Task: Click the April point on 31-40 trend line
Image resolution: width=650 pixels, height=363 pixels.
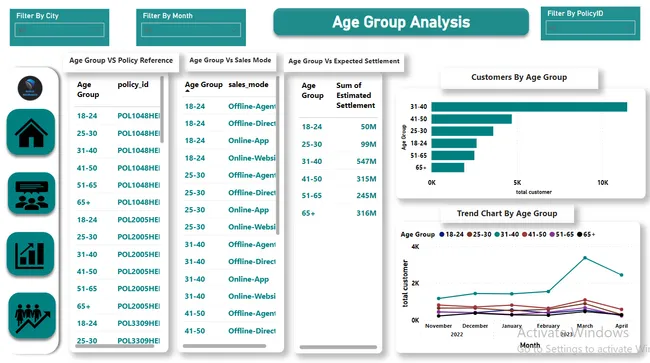Action: pyautogui.click(x=621, y=275)
